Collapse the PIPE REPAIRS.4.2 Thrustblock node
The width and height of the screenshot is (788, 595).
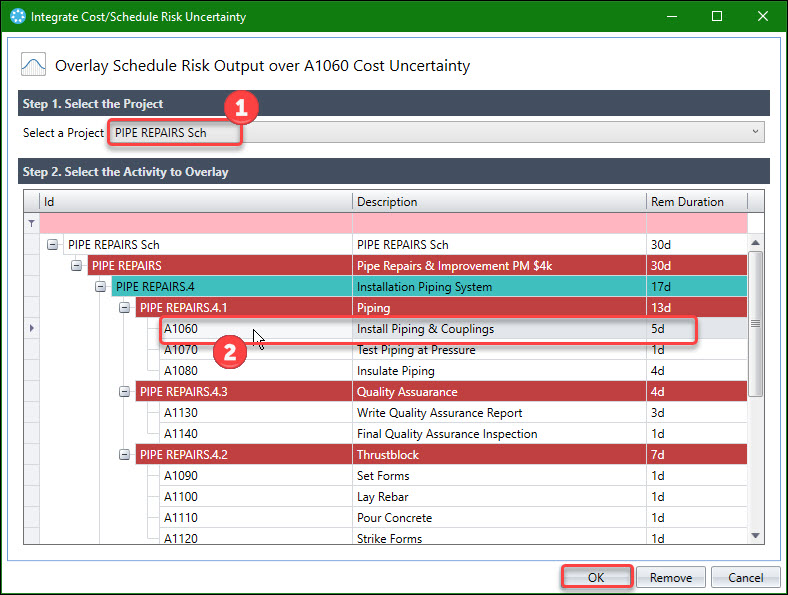click(124, 455)
